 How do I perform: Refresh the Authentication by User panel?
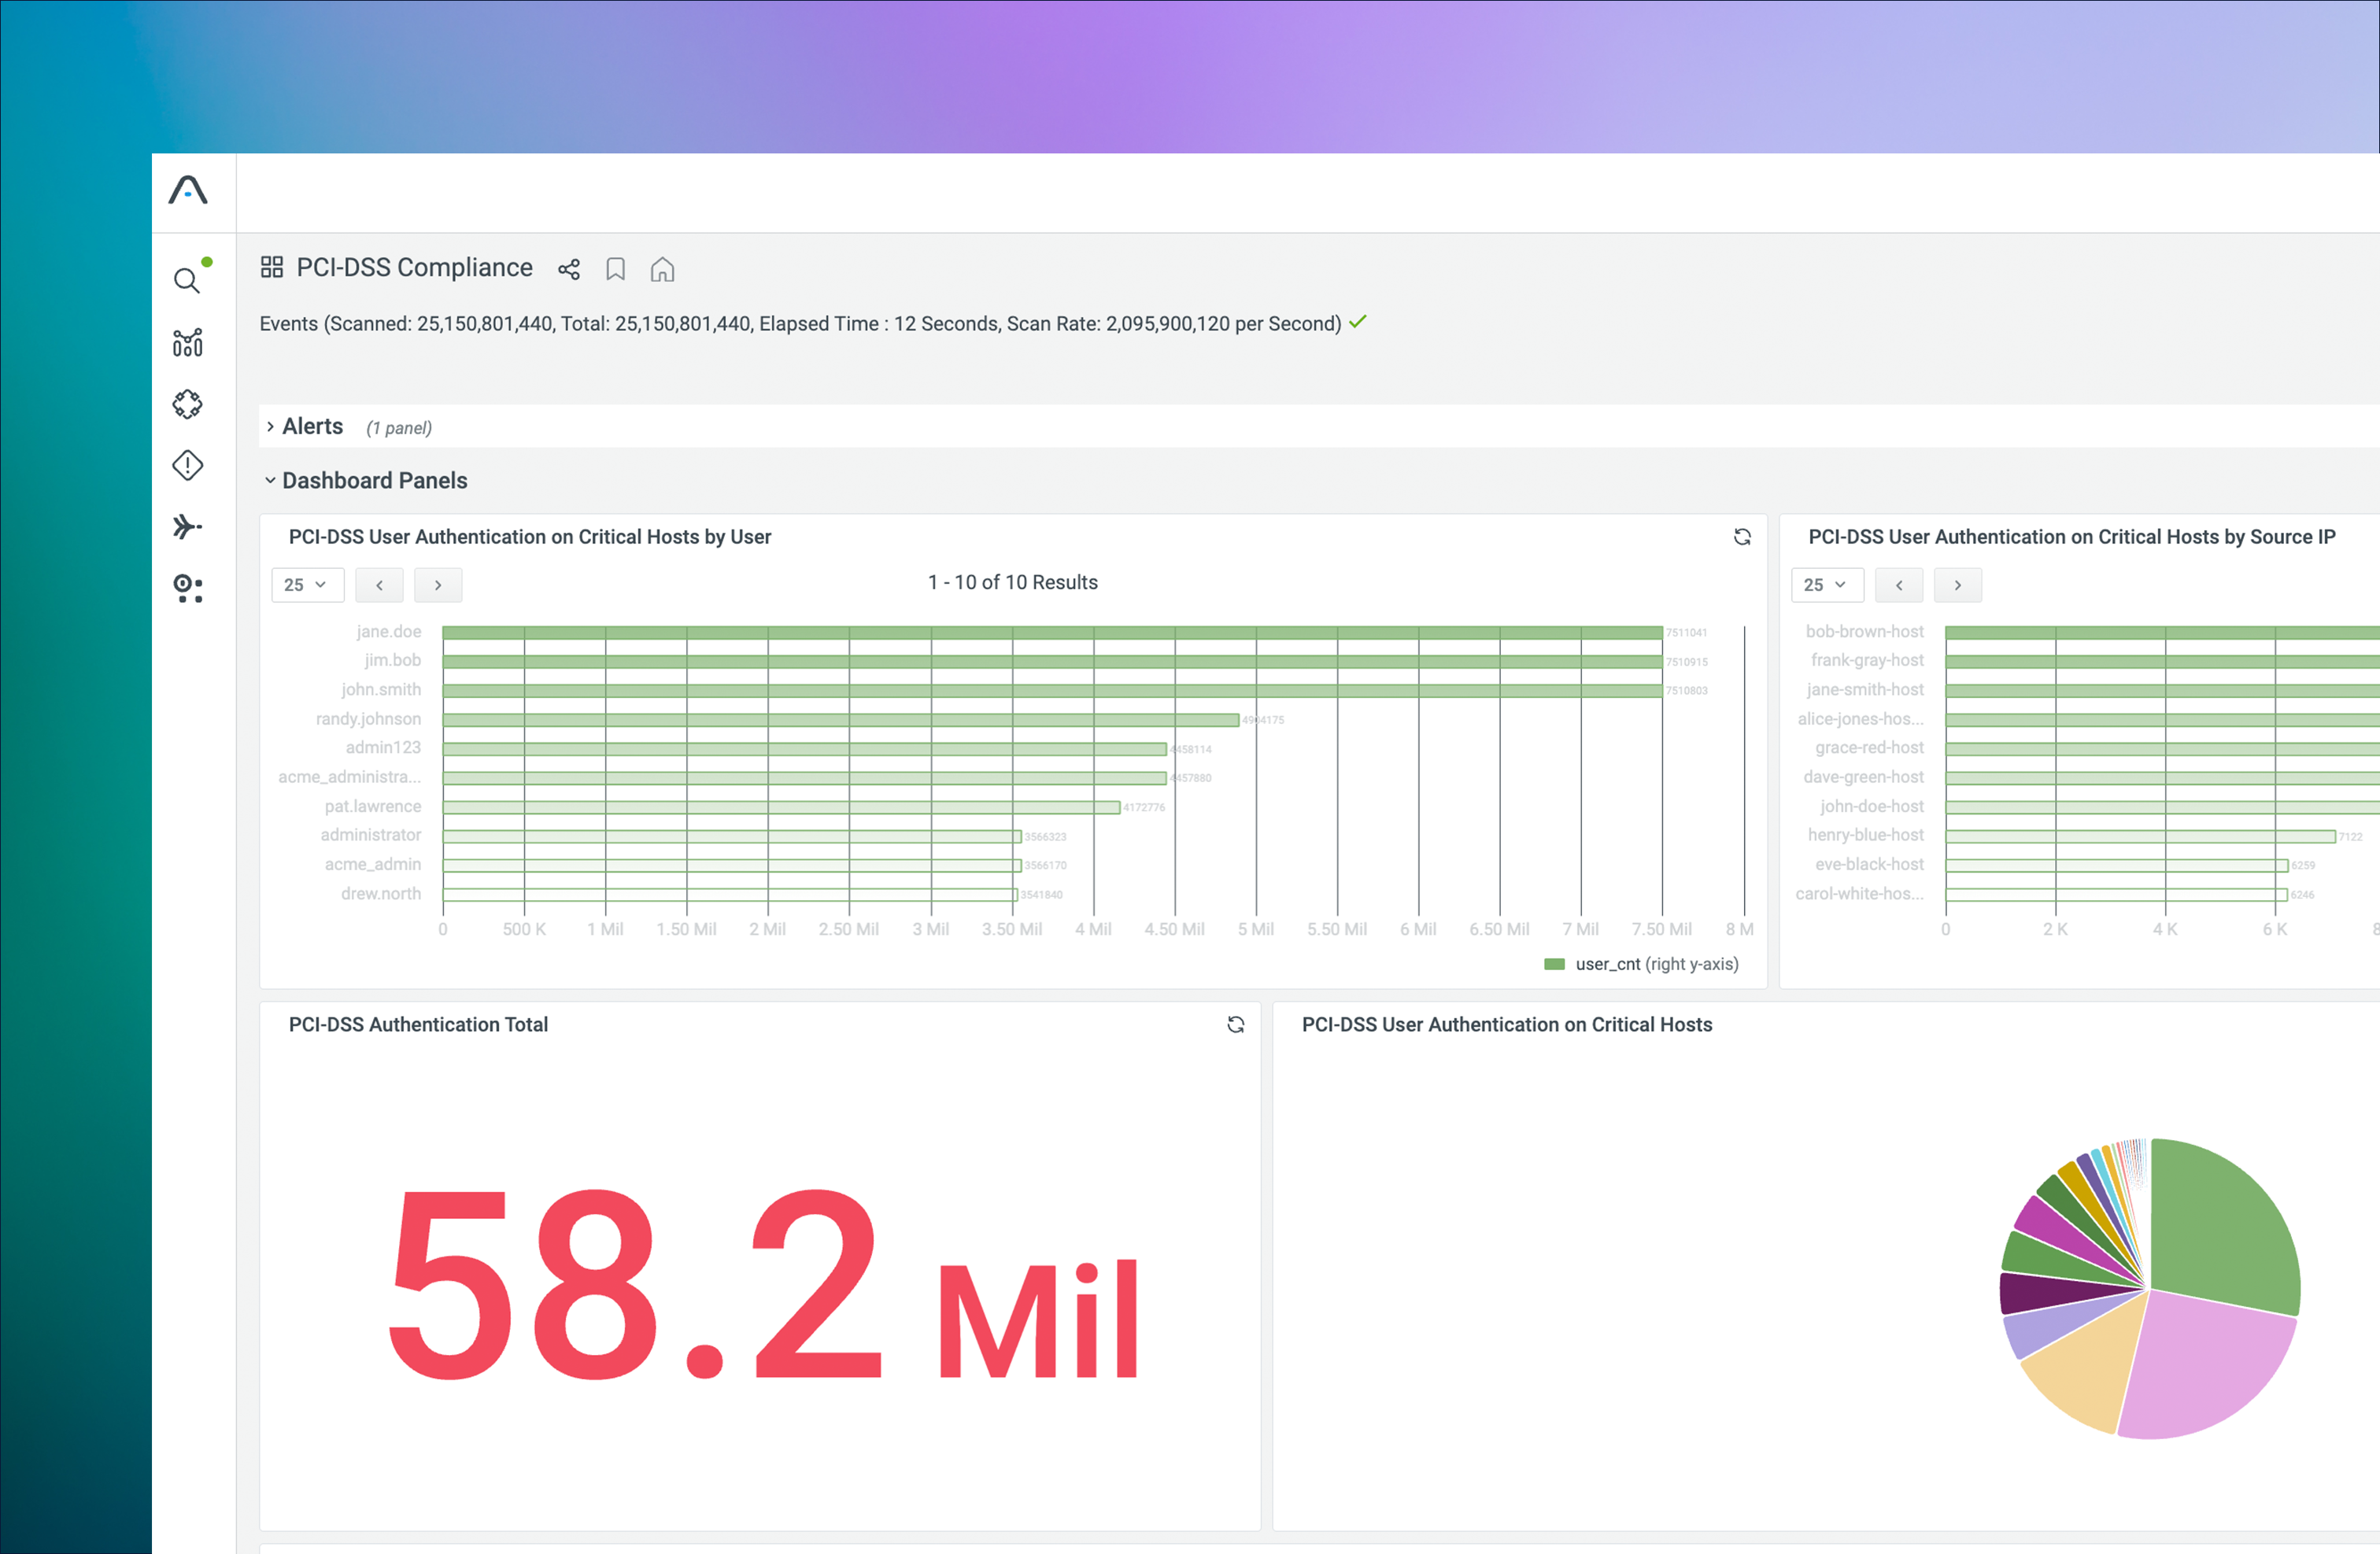coord(1742,537)
